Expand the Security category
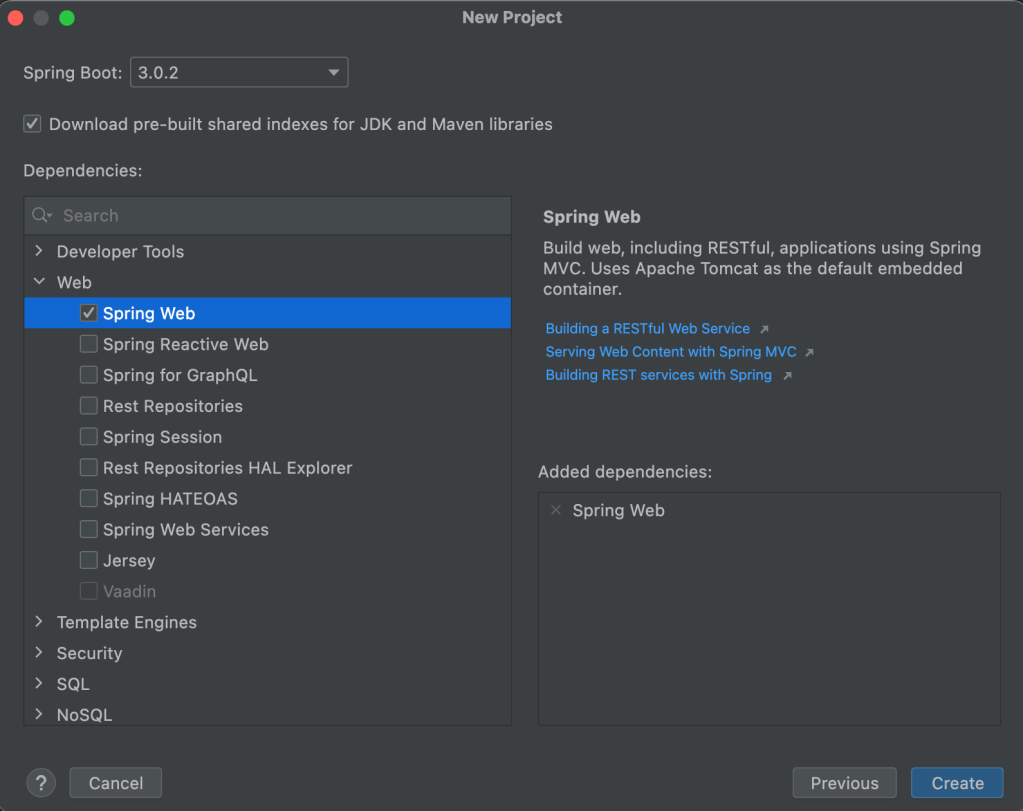Image resolution: width=1023 pixels, height=811 pixels. click(39, 652)
